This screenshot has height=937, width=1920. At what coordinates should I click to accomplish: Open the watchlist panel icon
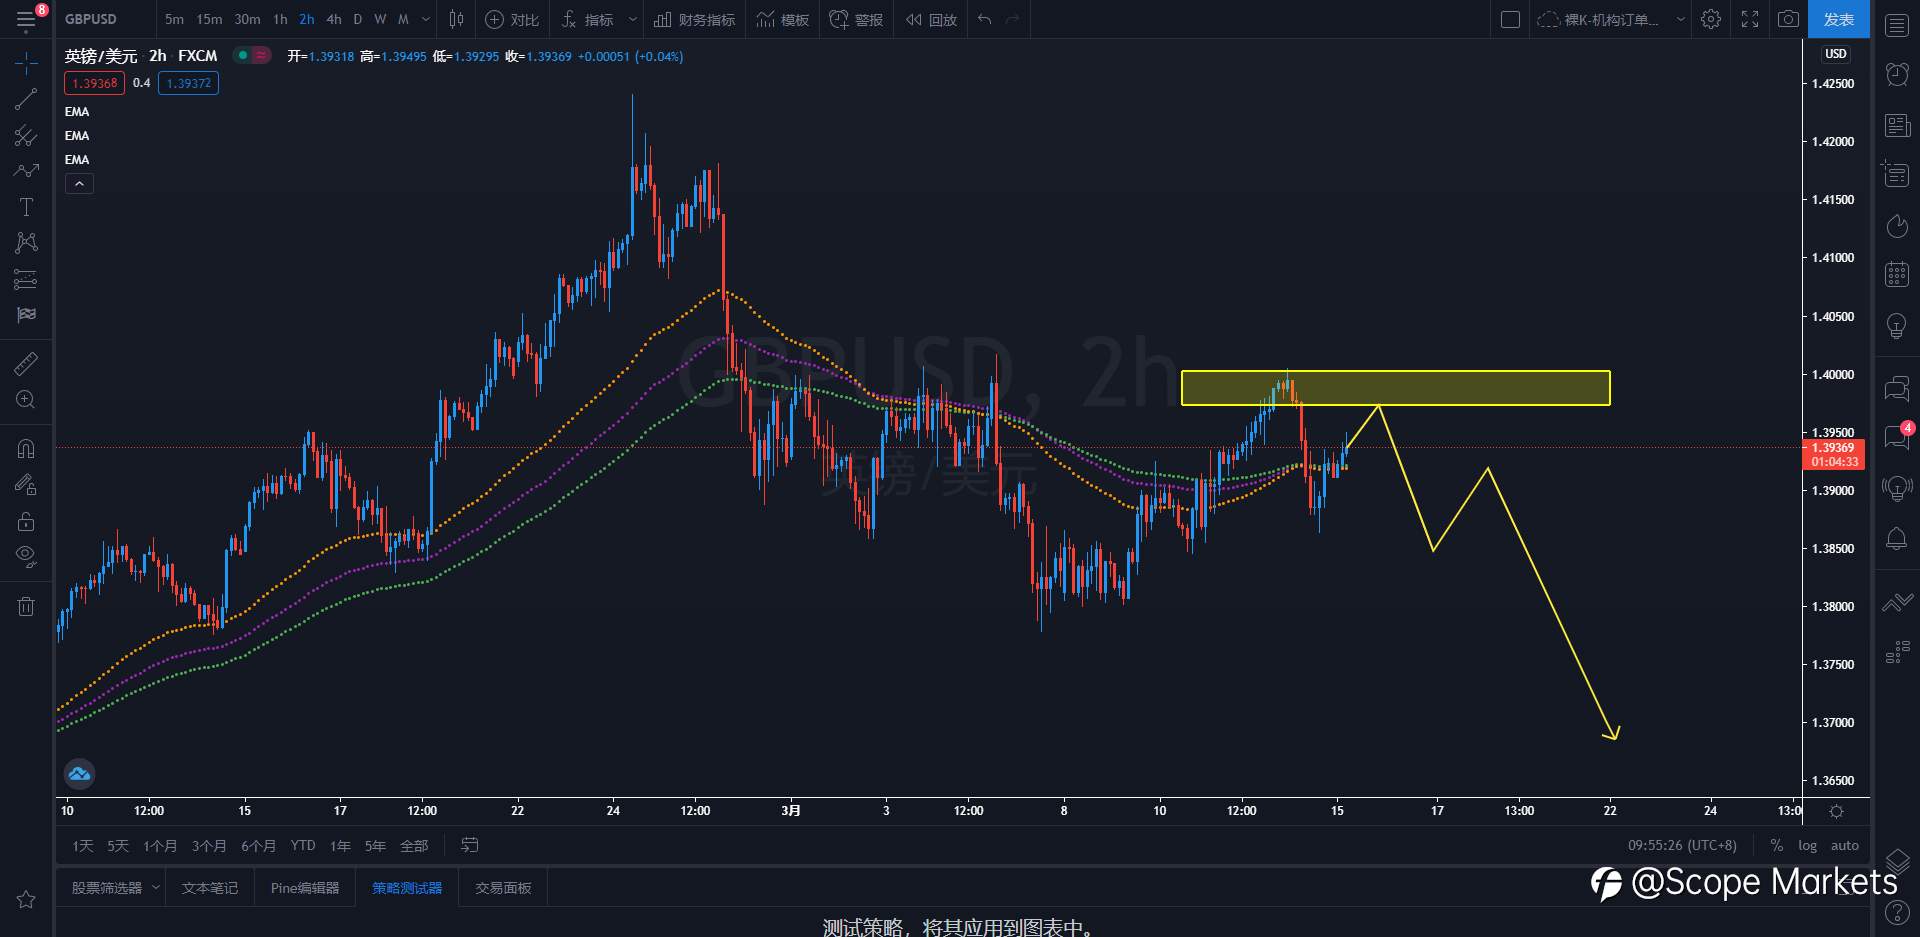(x=1897, y=26)
